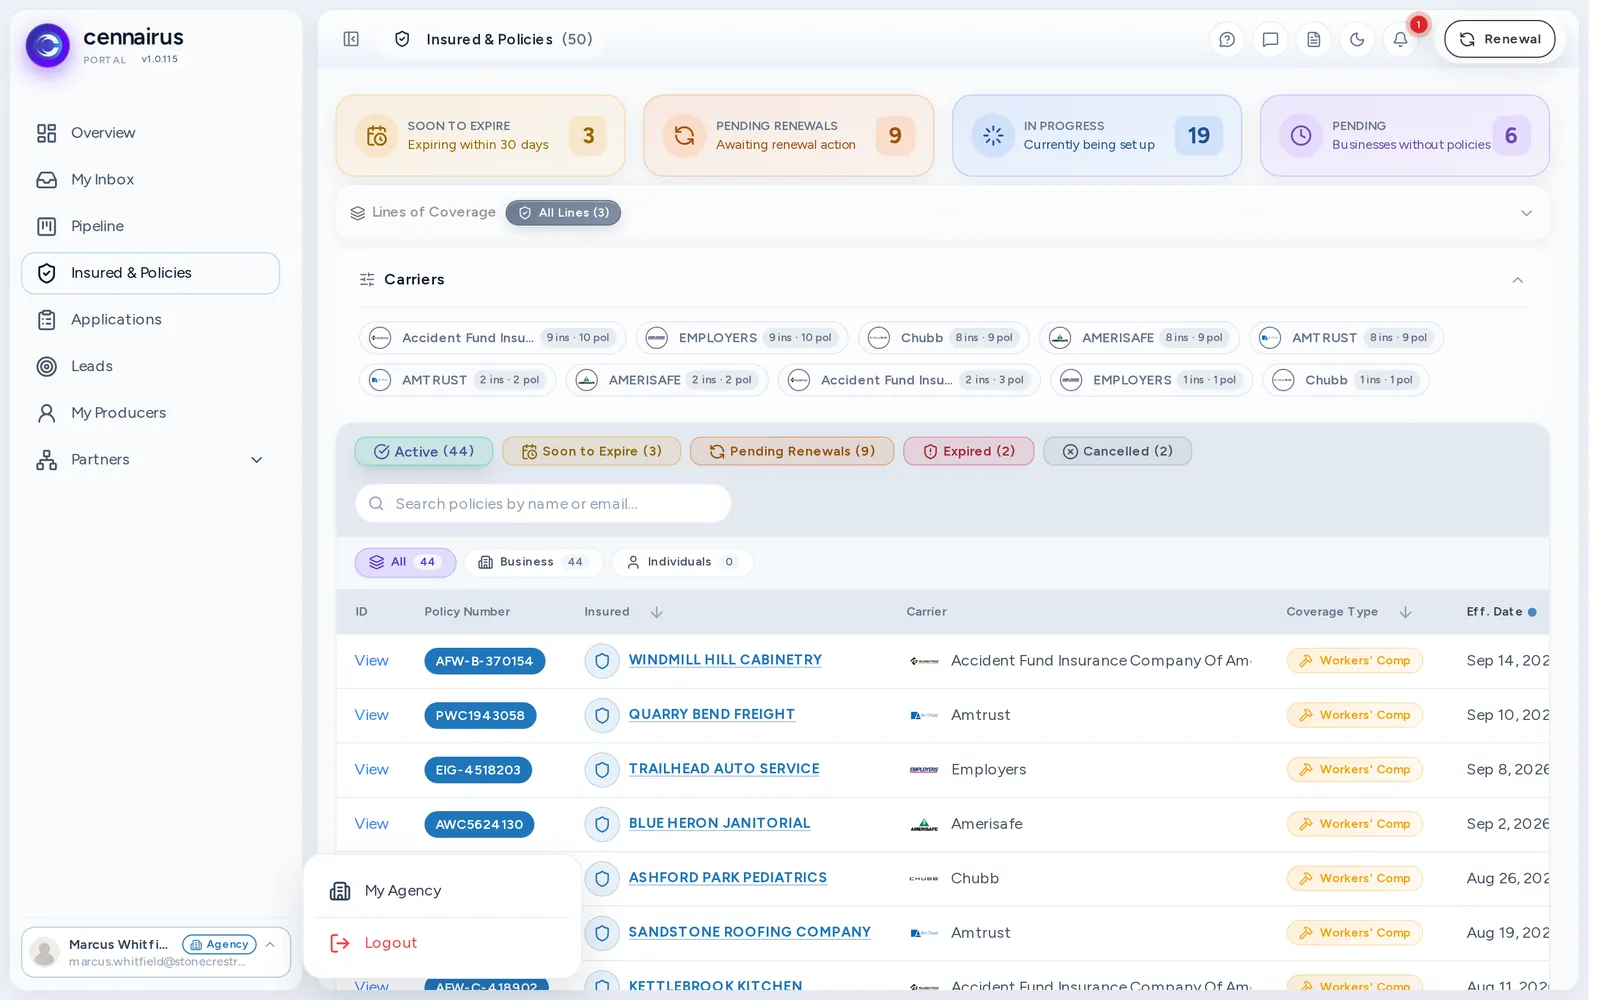Open the help question mark icon
Screen dimensions: 1600x1000
click(1227, 39)
